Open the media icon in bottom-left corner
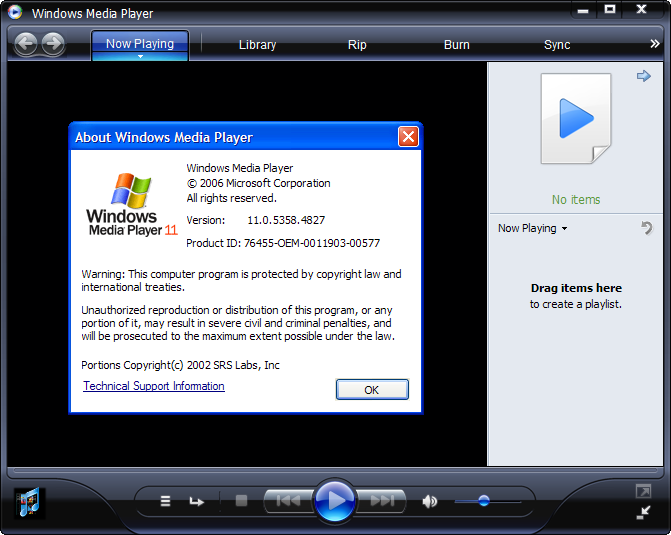The height and width of the screenshot is (535, 671). click(x=29, y=502)
